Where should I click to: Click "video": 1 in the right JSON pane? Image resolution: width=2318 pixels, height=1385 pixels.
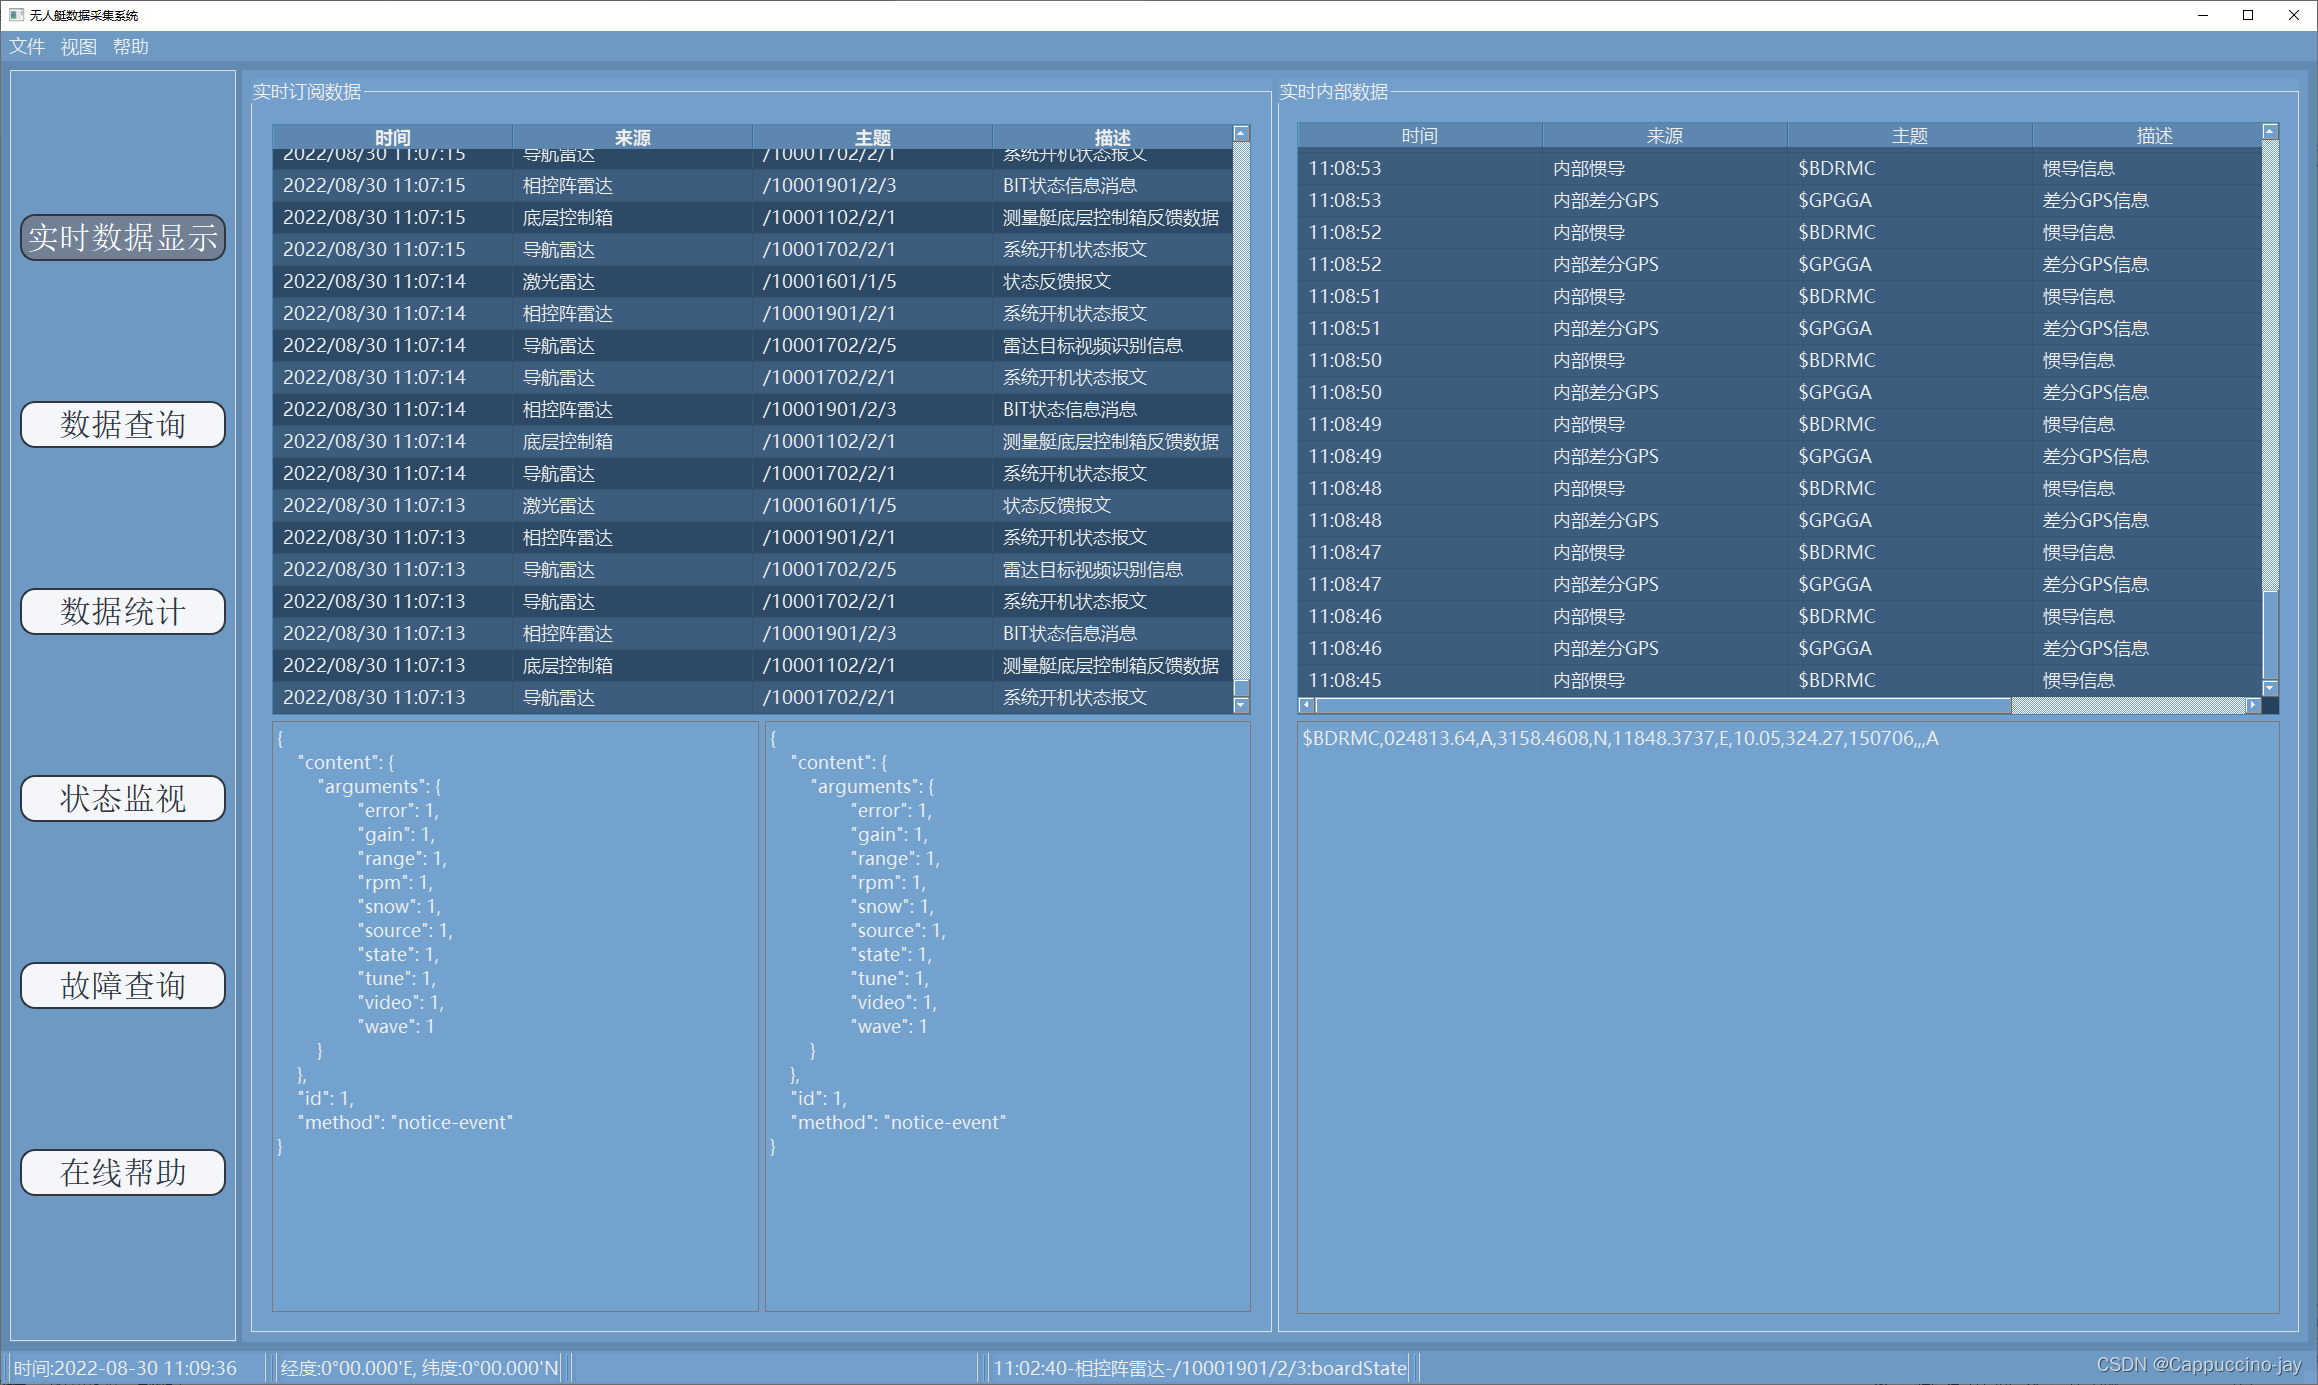point(894,1003)
